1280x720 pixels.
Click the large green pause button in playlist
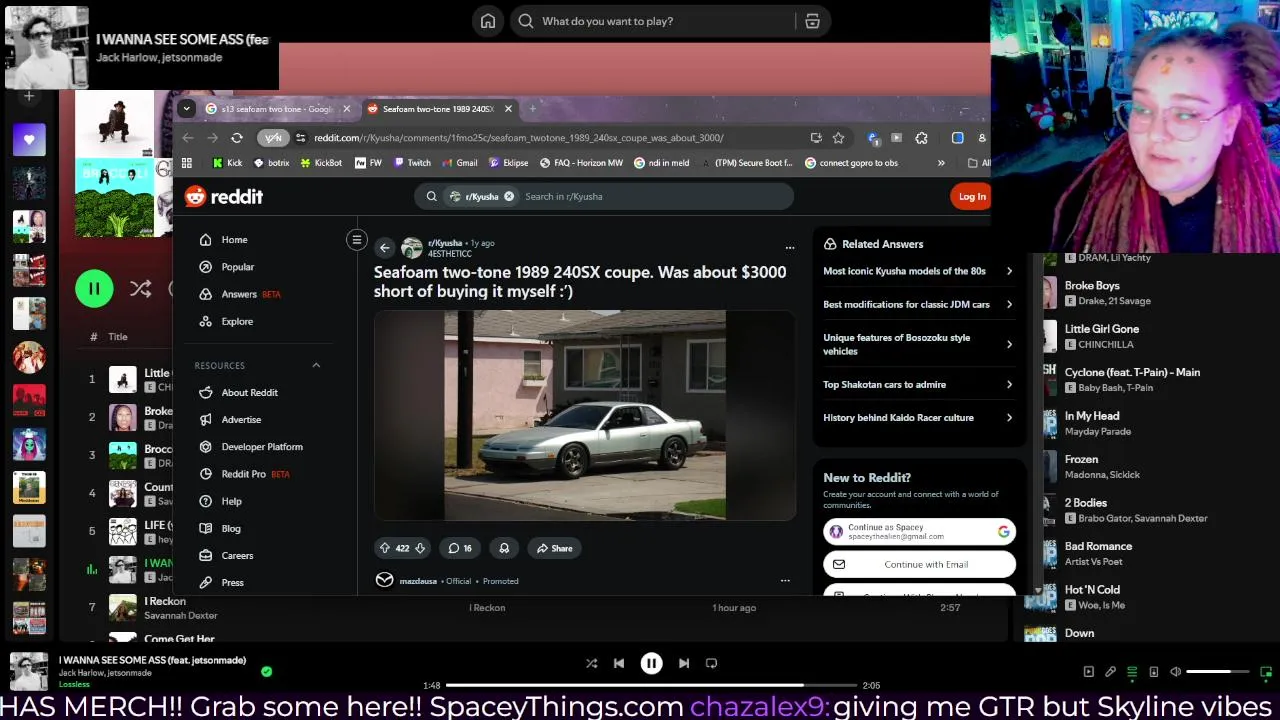94,289
